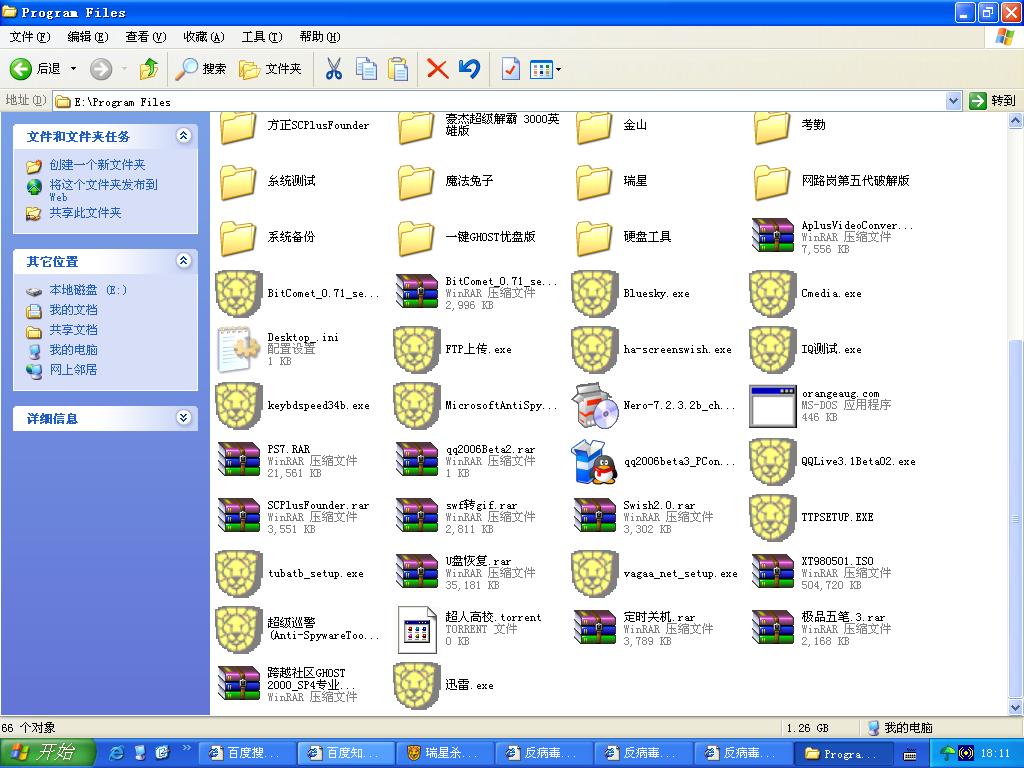Select the AplusVideoConver WinRAR archive icon
The width and height of the screenshot is (1024, 768).
click(x=773, y=236)
